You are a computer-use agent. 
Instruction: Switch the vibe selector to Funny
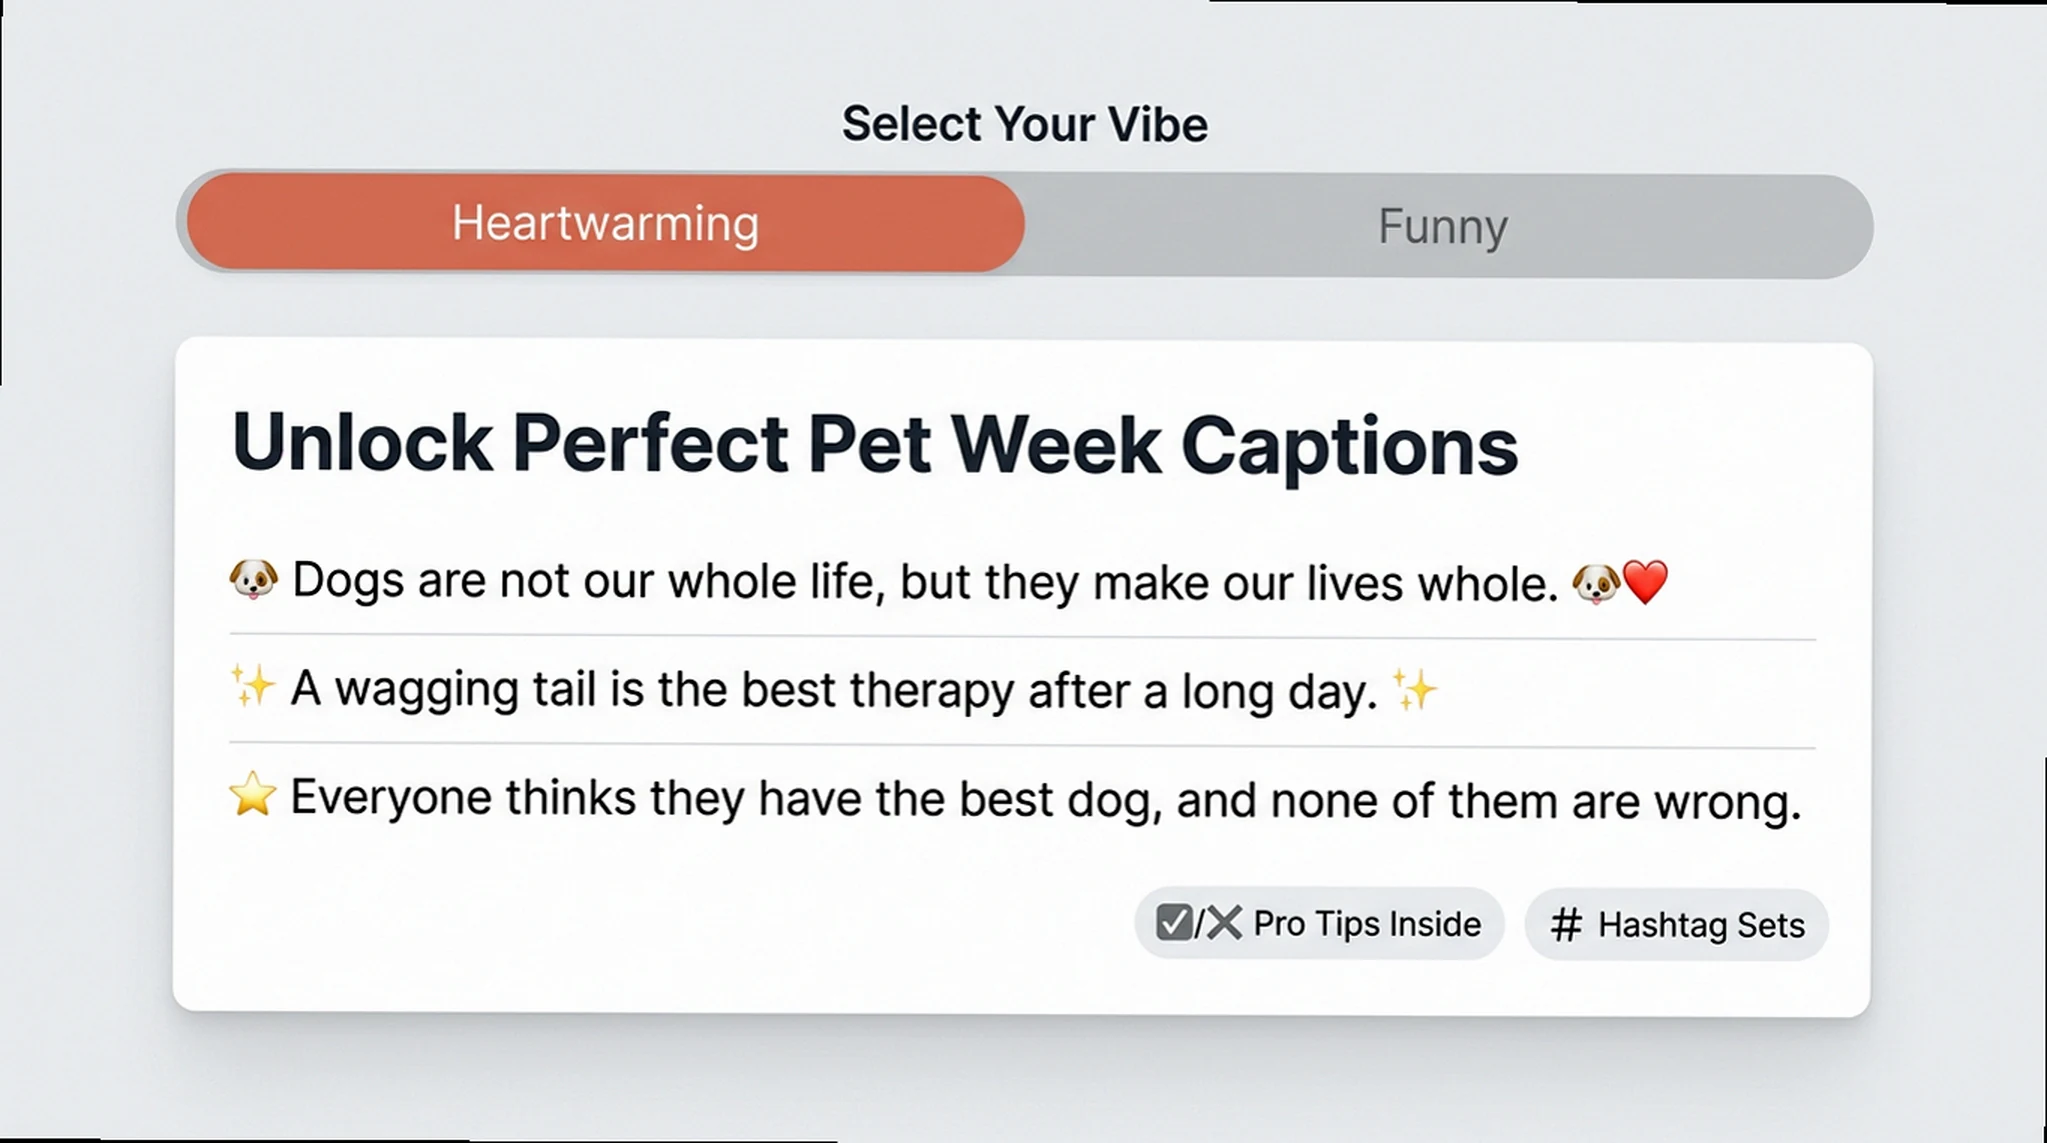[1441, 226]
